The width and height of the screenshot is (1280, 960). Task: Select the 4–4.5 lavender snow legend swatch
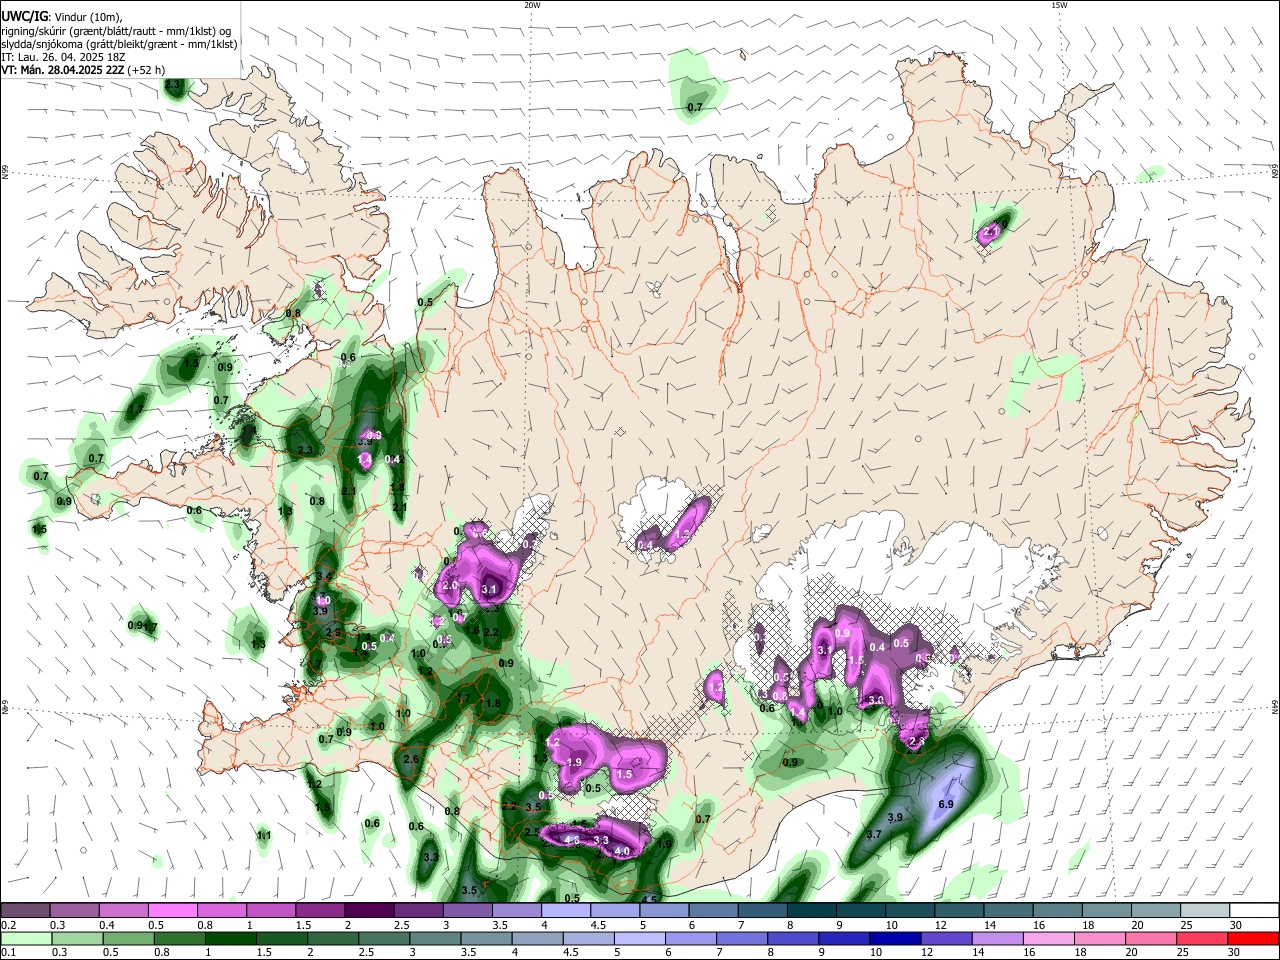click(x=565, y=910)
